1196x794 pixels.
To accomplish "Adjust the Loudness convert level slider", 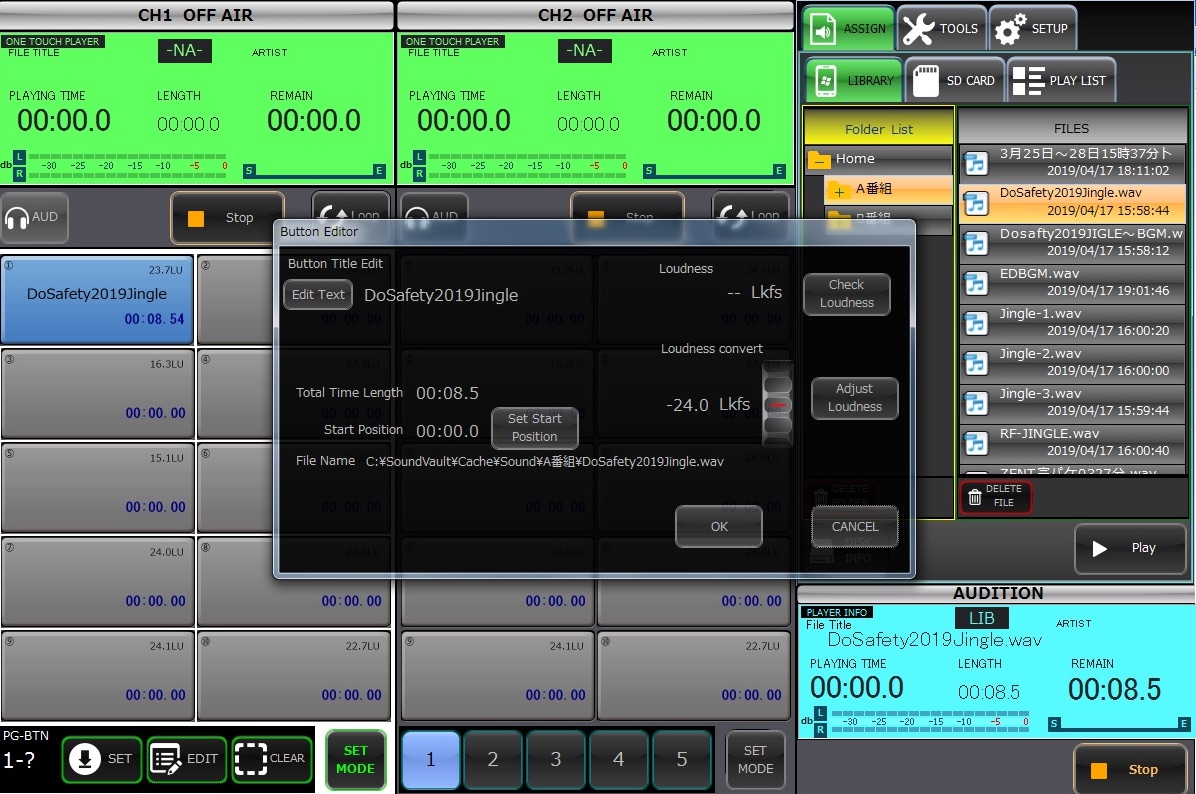I will coord(778,404).
